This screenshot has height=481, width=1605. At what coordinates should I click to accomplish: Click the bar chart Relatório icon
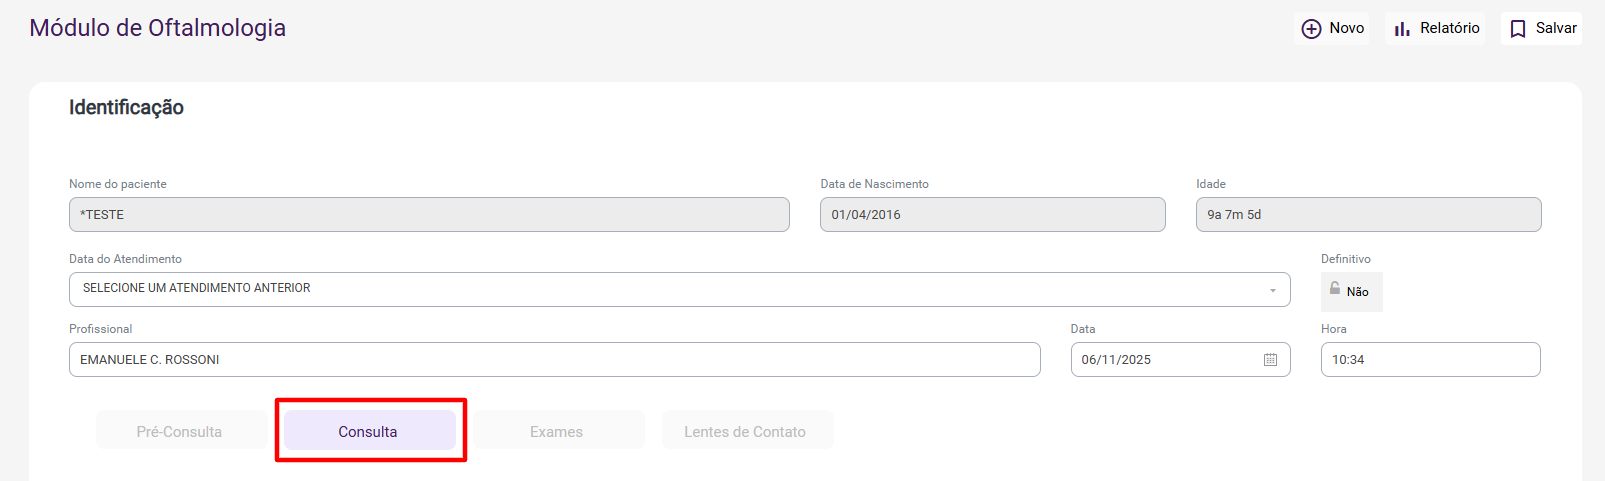point(1402,29)
